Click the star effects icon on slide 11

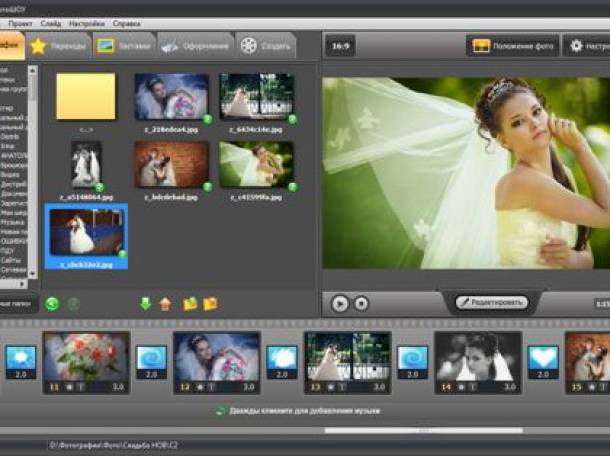[69, 387]
